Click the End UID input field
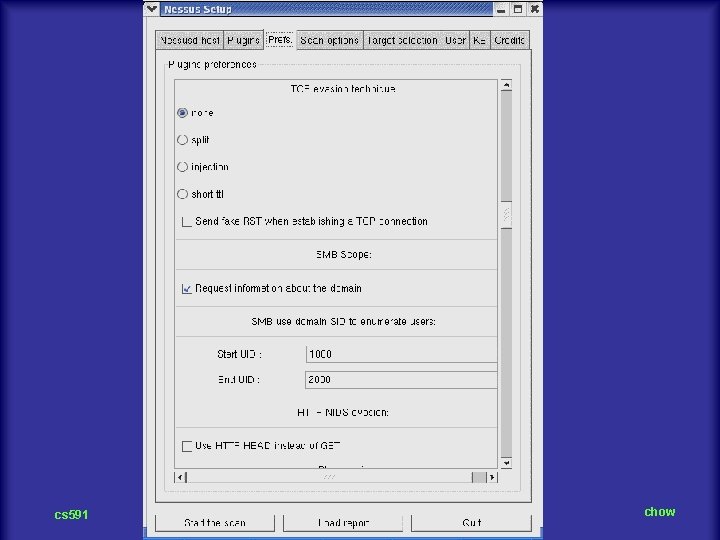The image size is (720, 540). (401, 380)
